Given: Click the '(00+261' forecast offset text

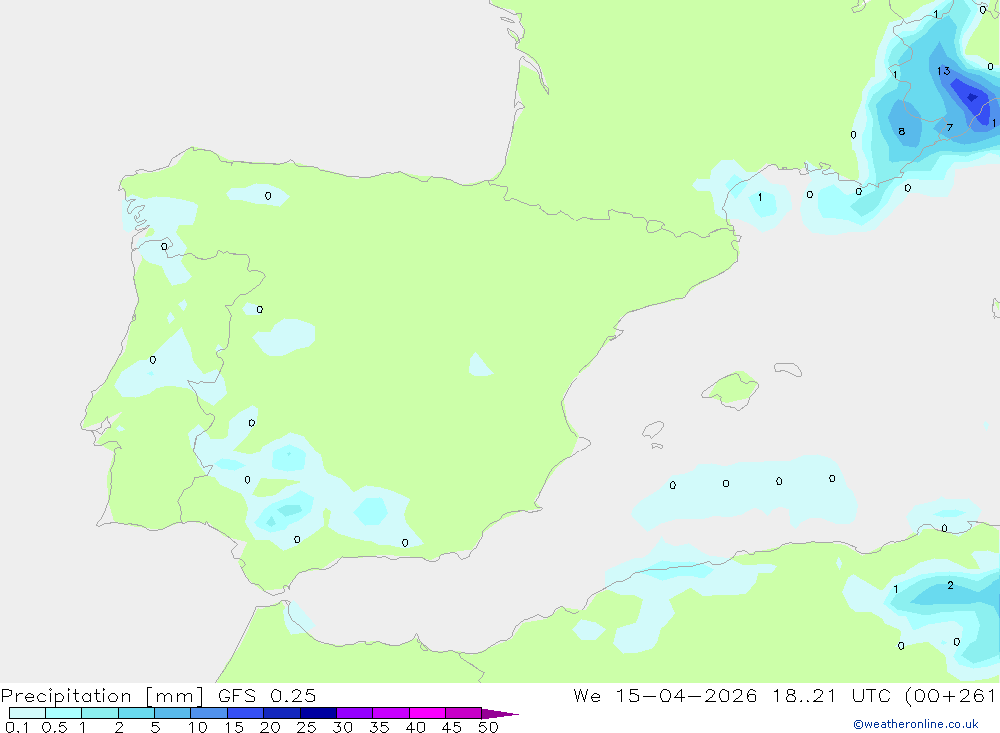Looking at the screenshot, I should [x=951, y=695].
